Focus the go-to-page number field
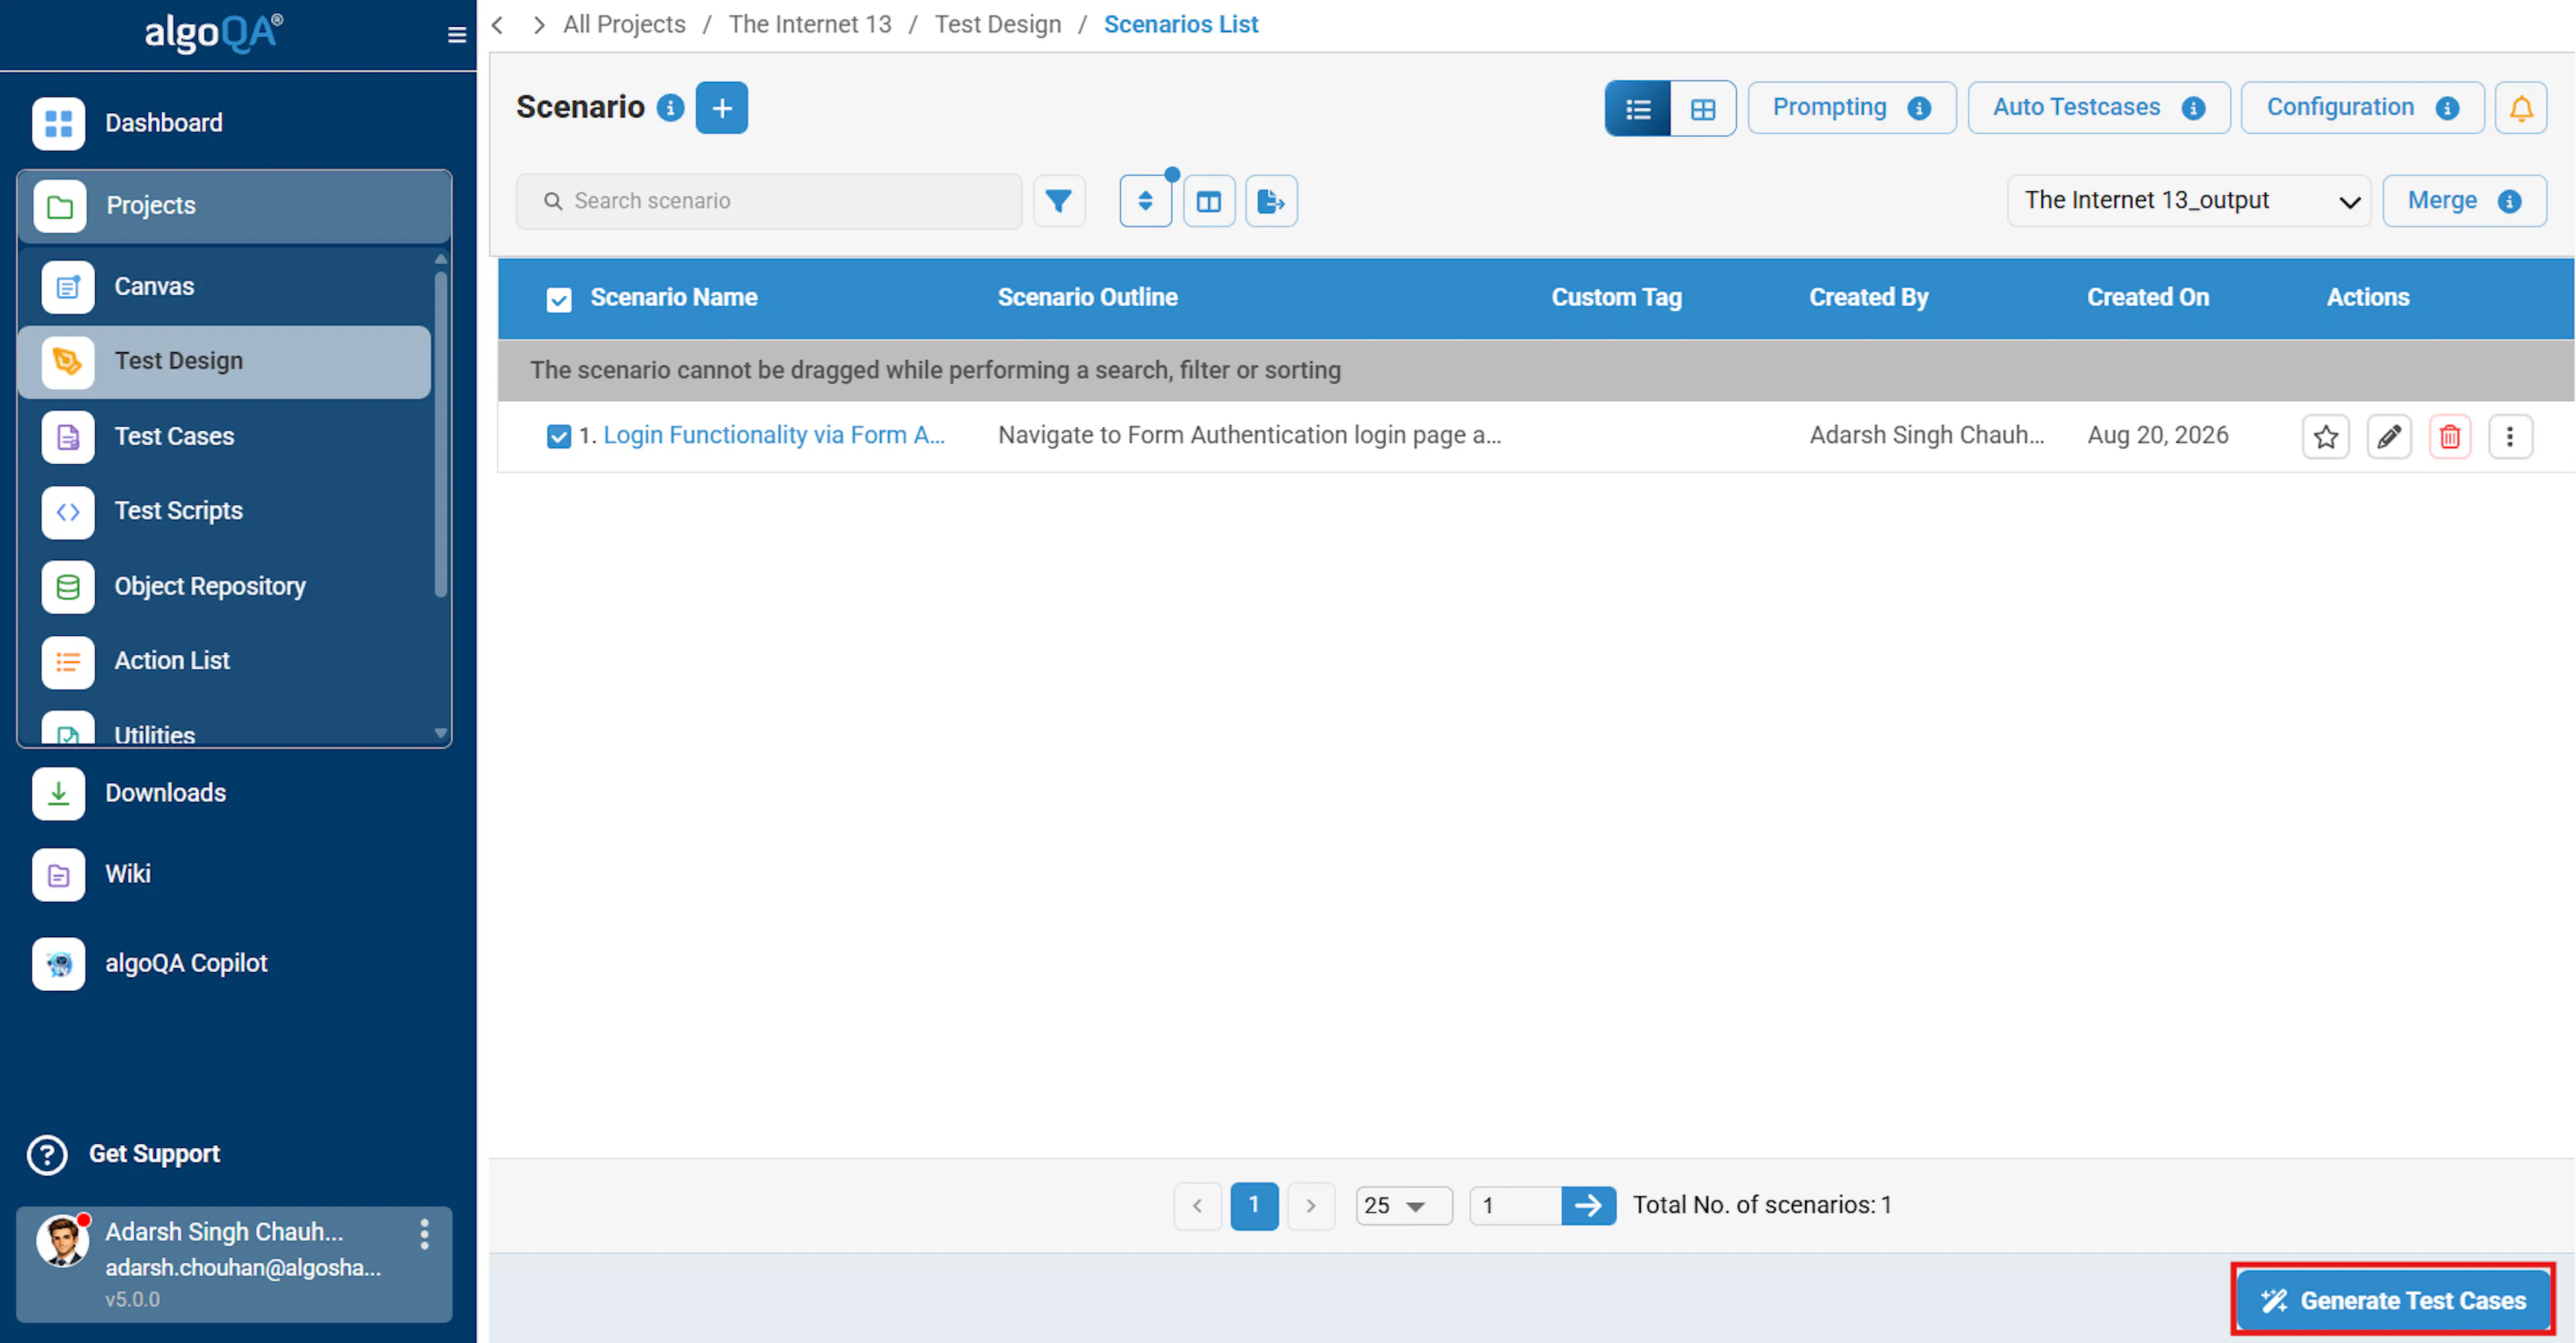Image resolution: width=2576 pixels, height=1343 pixels. [1515, 1206]
